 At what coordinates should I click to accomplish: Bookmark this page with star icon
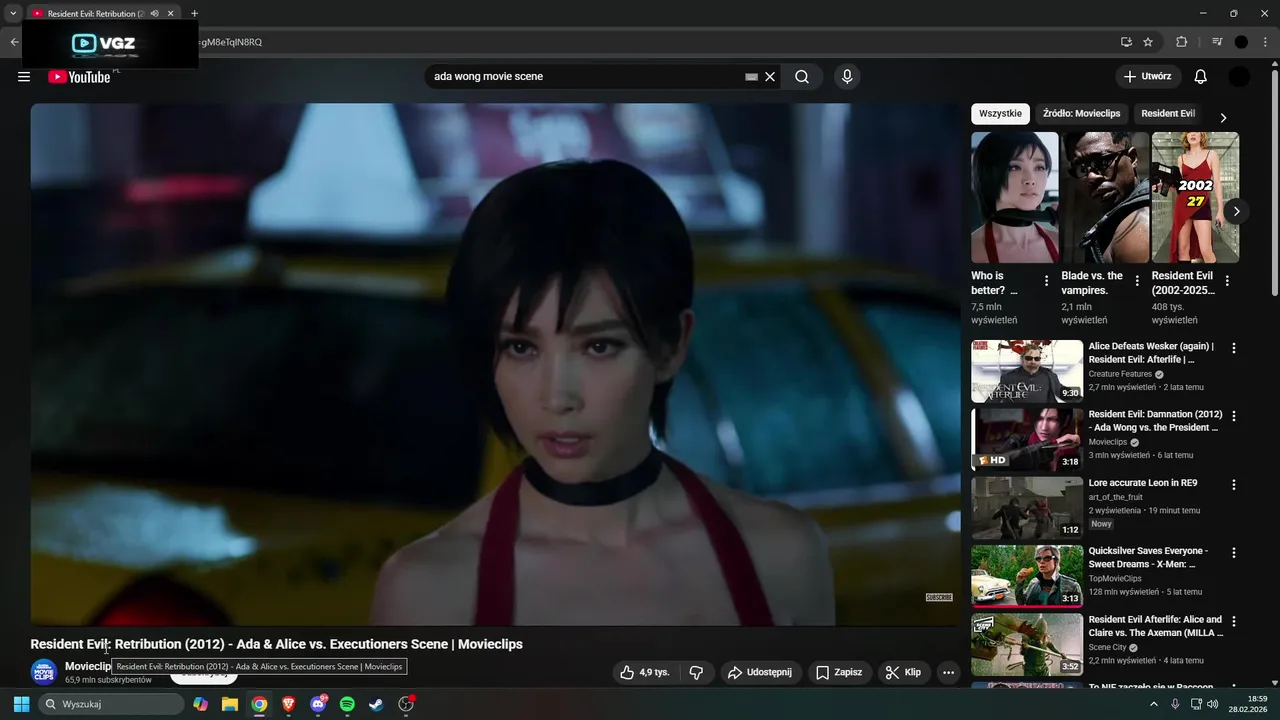(x=1148, y=42)
